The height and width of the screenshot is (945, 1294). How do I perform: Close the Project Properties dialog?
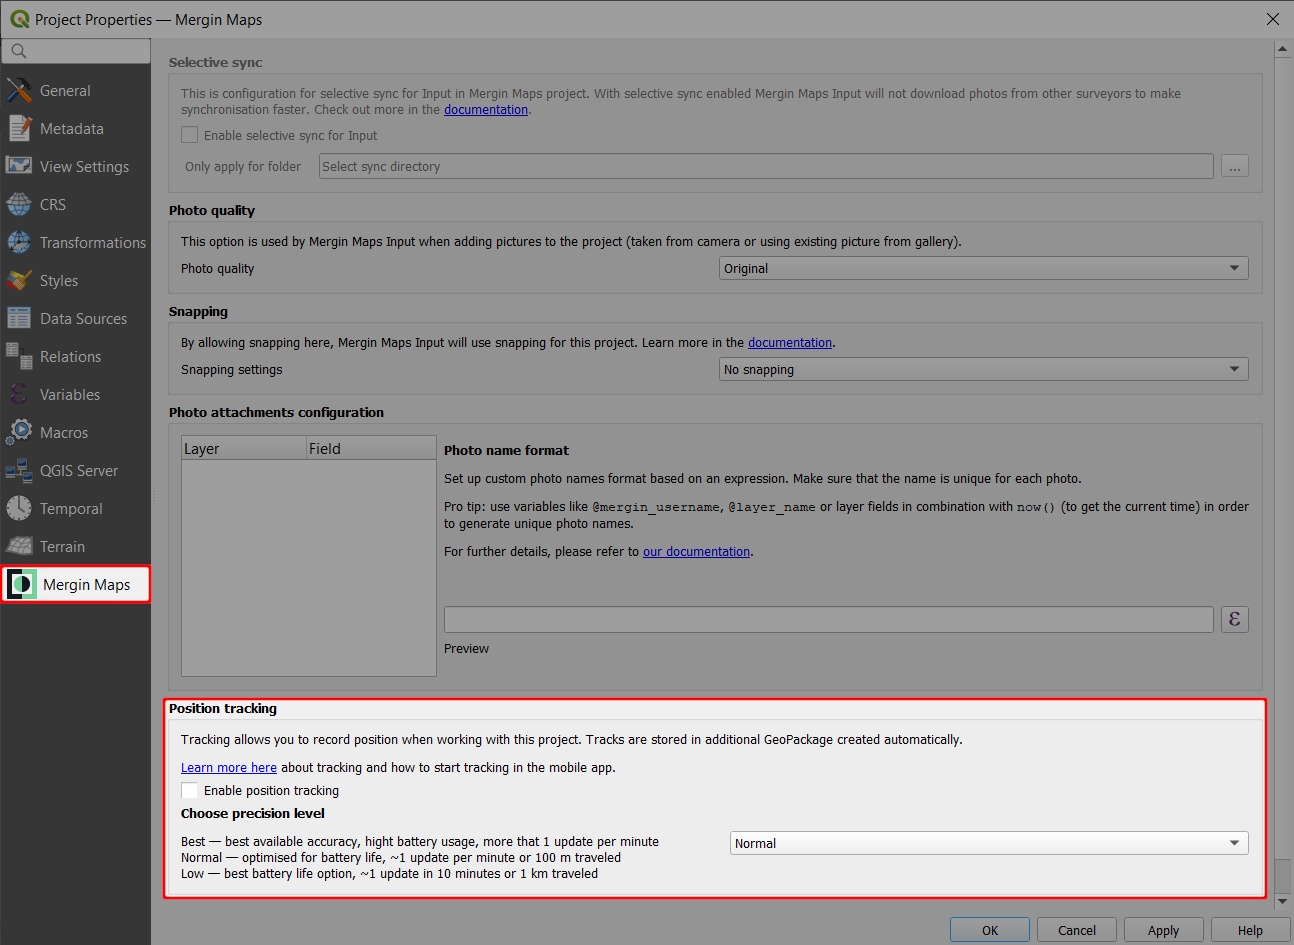pyautogui.click(x=1272, y=19)
